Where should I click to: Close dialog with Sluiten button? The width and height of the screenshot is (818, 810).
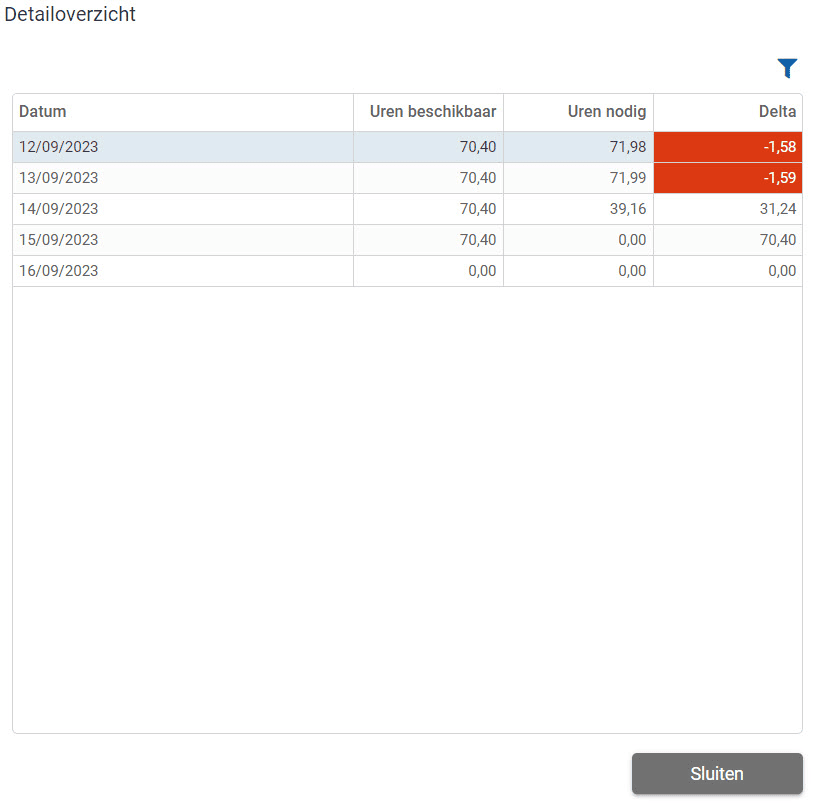tap(717, 773)
